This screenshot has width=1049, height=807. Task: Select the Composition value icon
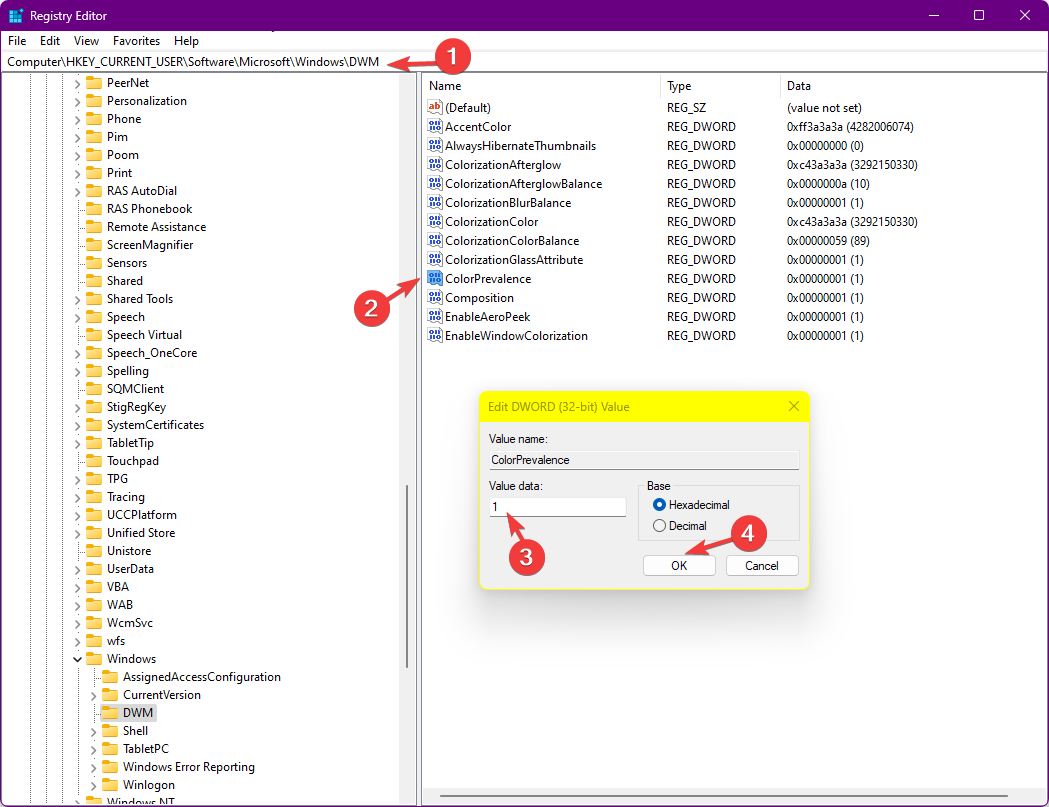coord(436,297)
